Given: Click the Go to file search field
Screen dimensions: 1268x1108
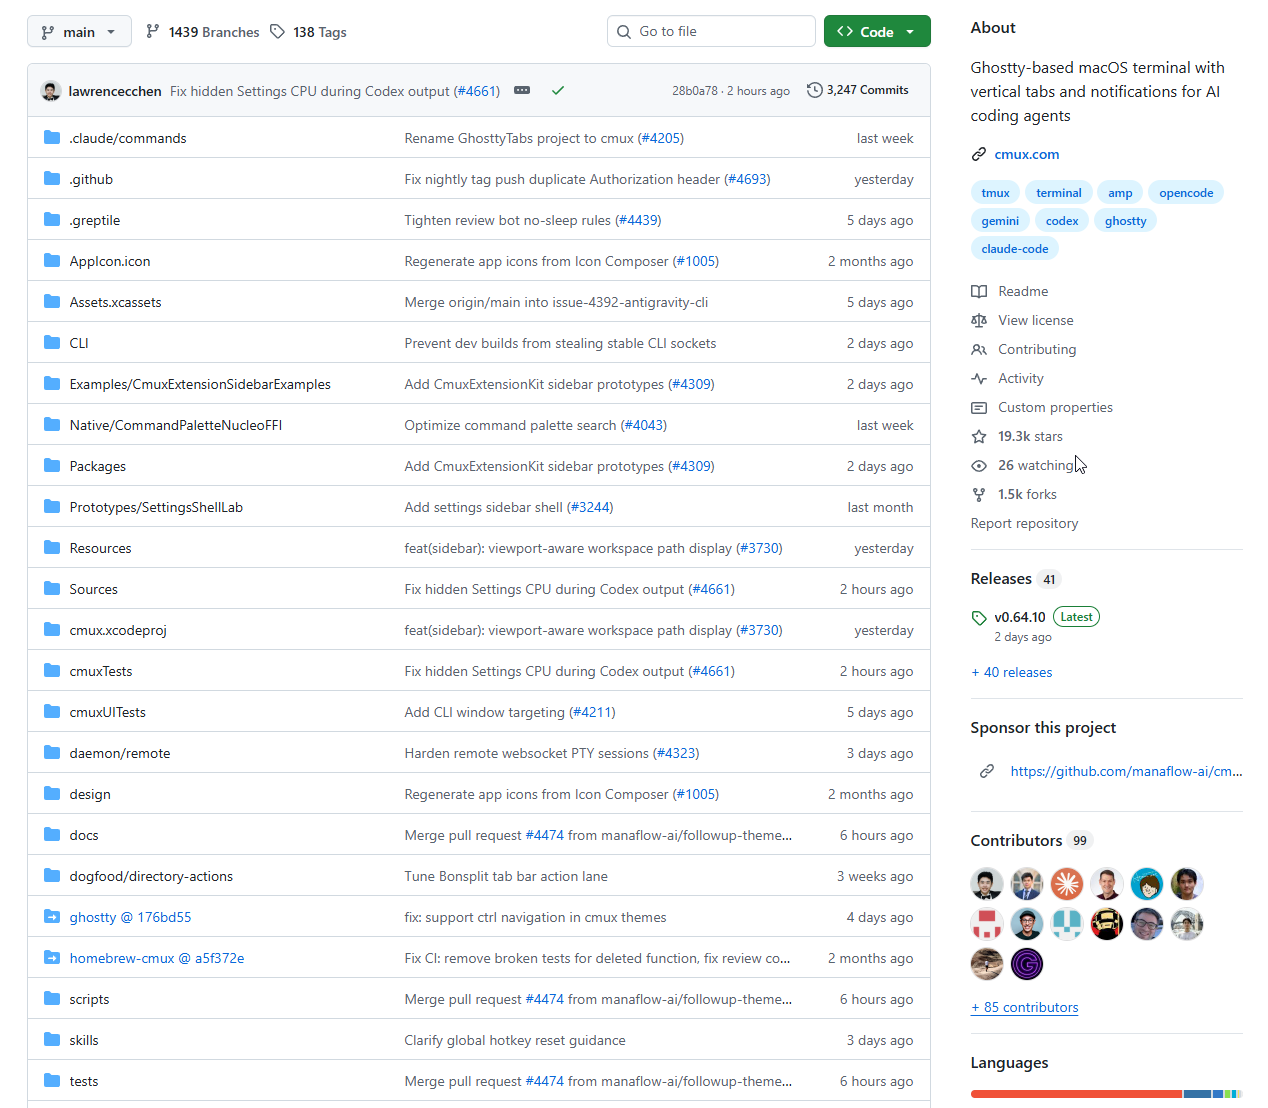Looking at the screenshot, I should click(x=711, y=31).
